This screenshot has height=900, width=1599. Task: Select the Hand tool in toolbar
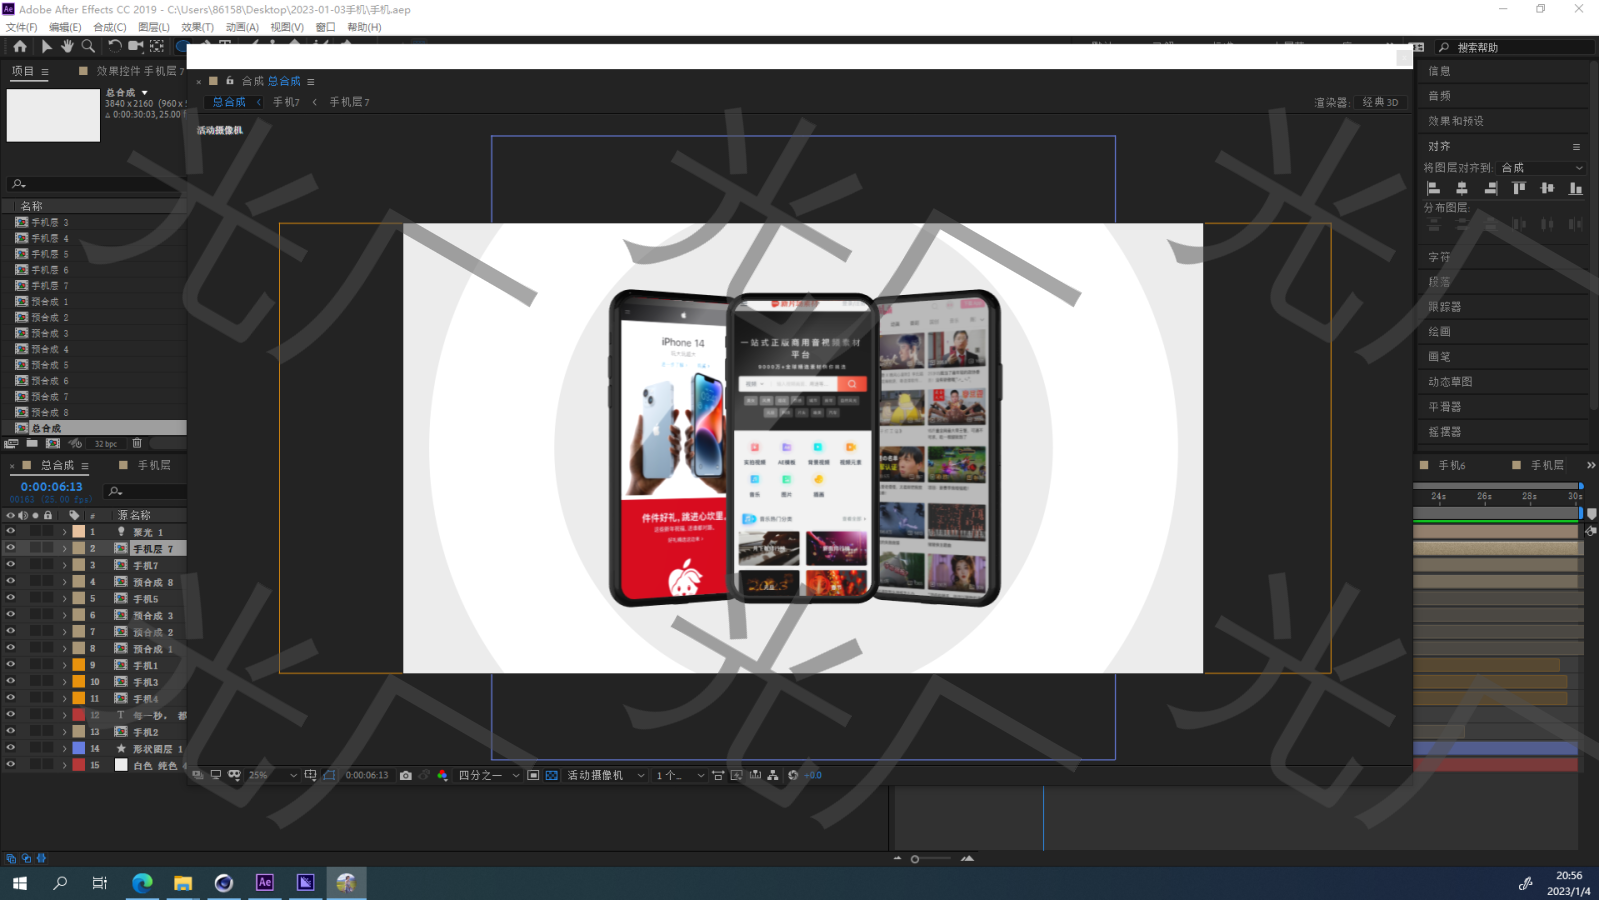tap(67, 46)
